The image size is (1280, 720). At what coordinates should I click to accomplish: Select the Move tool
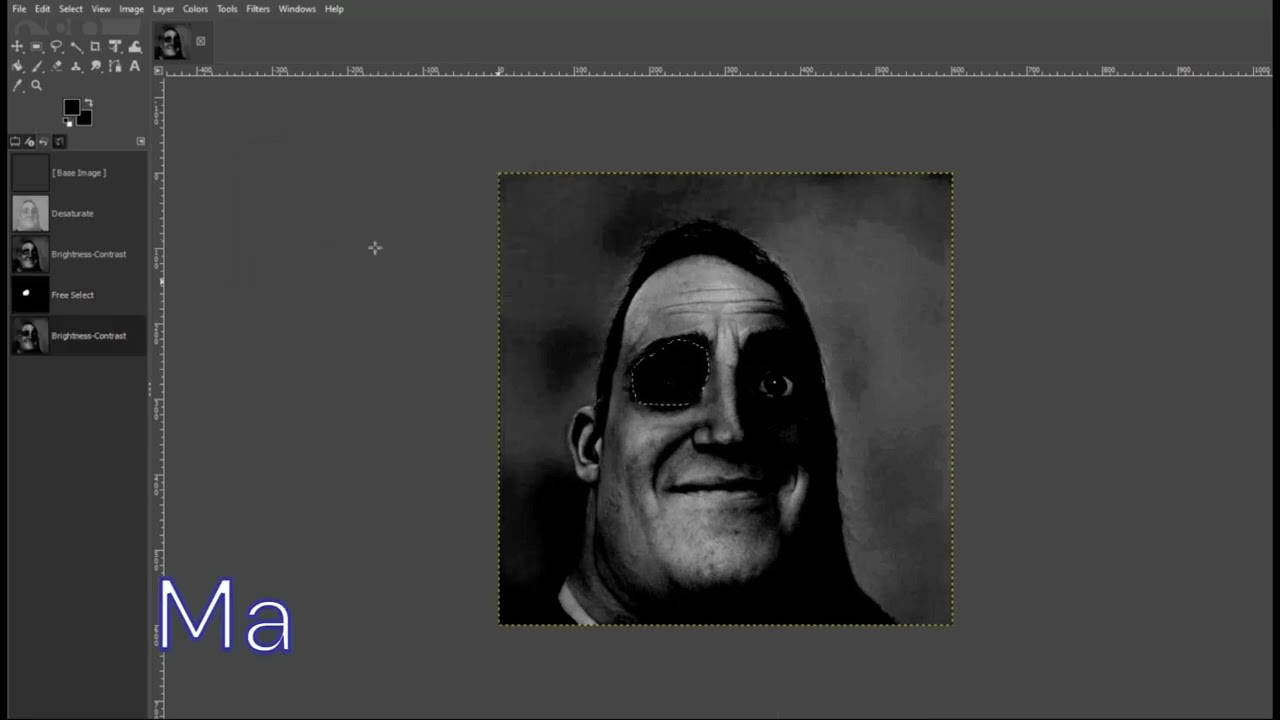click(17, 46)
